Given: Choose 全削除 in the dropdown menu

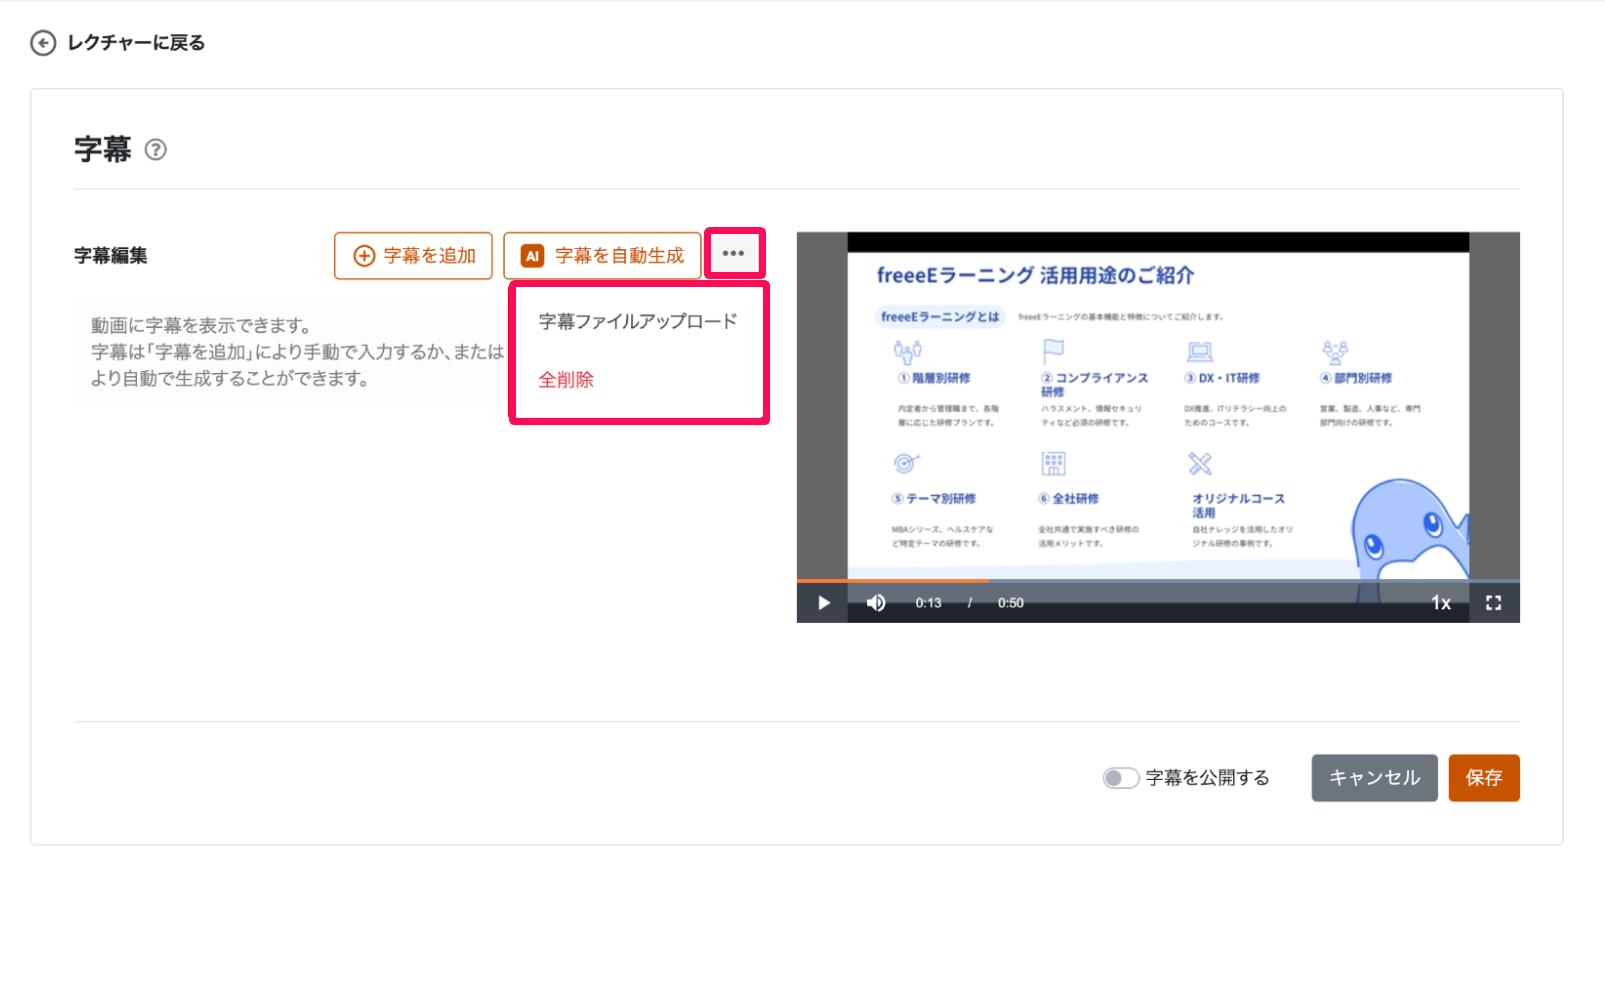Looking at the screenshot, I should (566, 380).
